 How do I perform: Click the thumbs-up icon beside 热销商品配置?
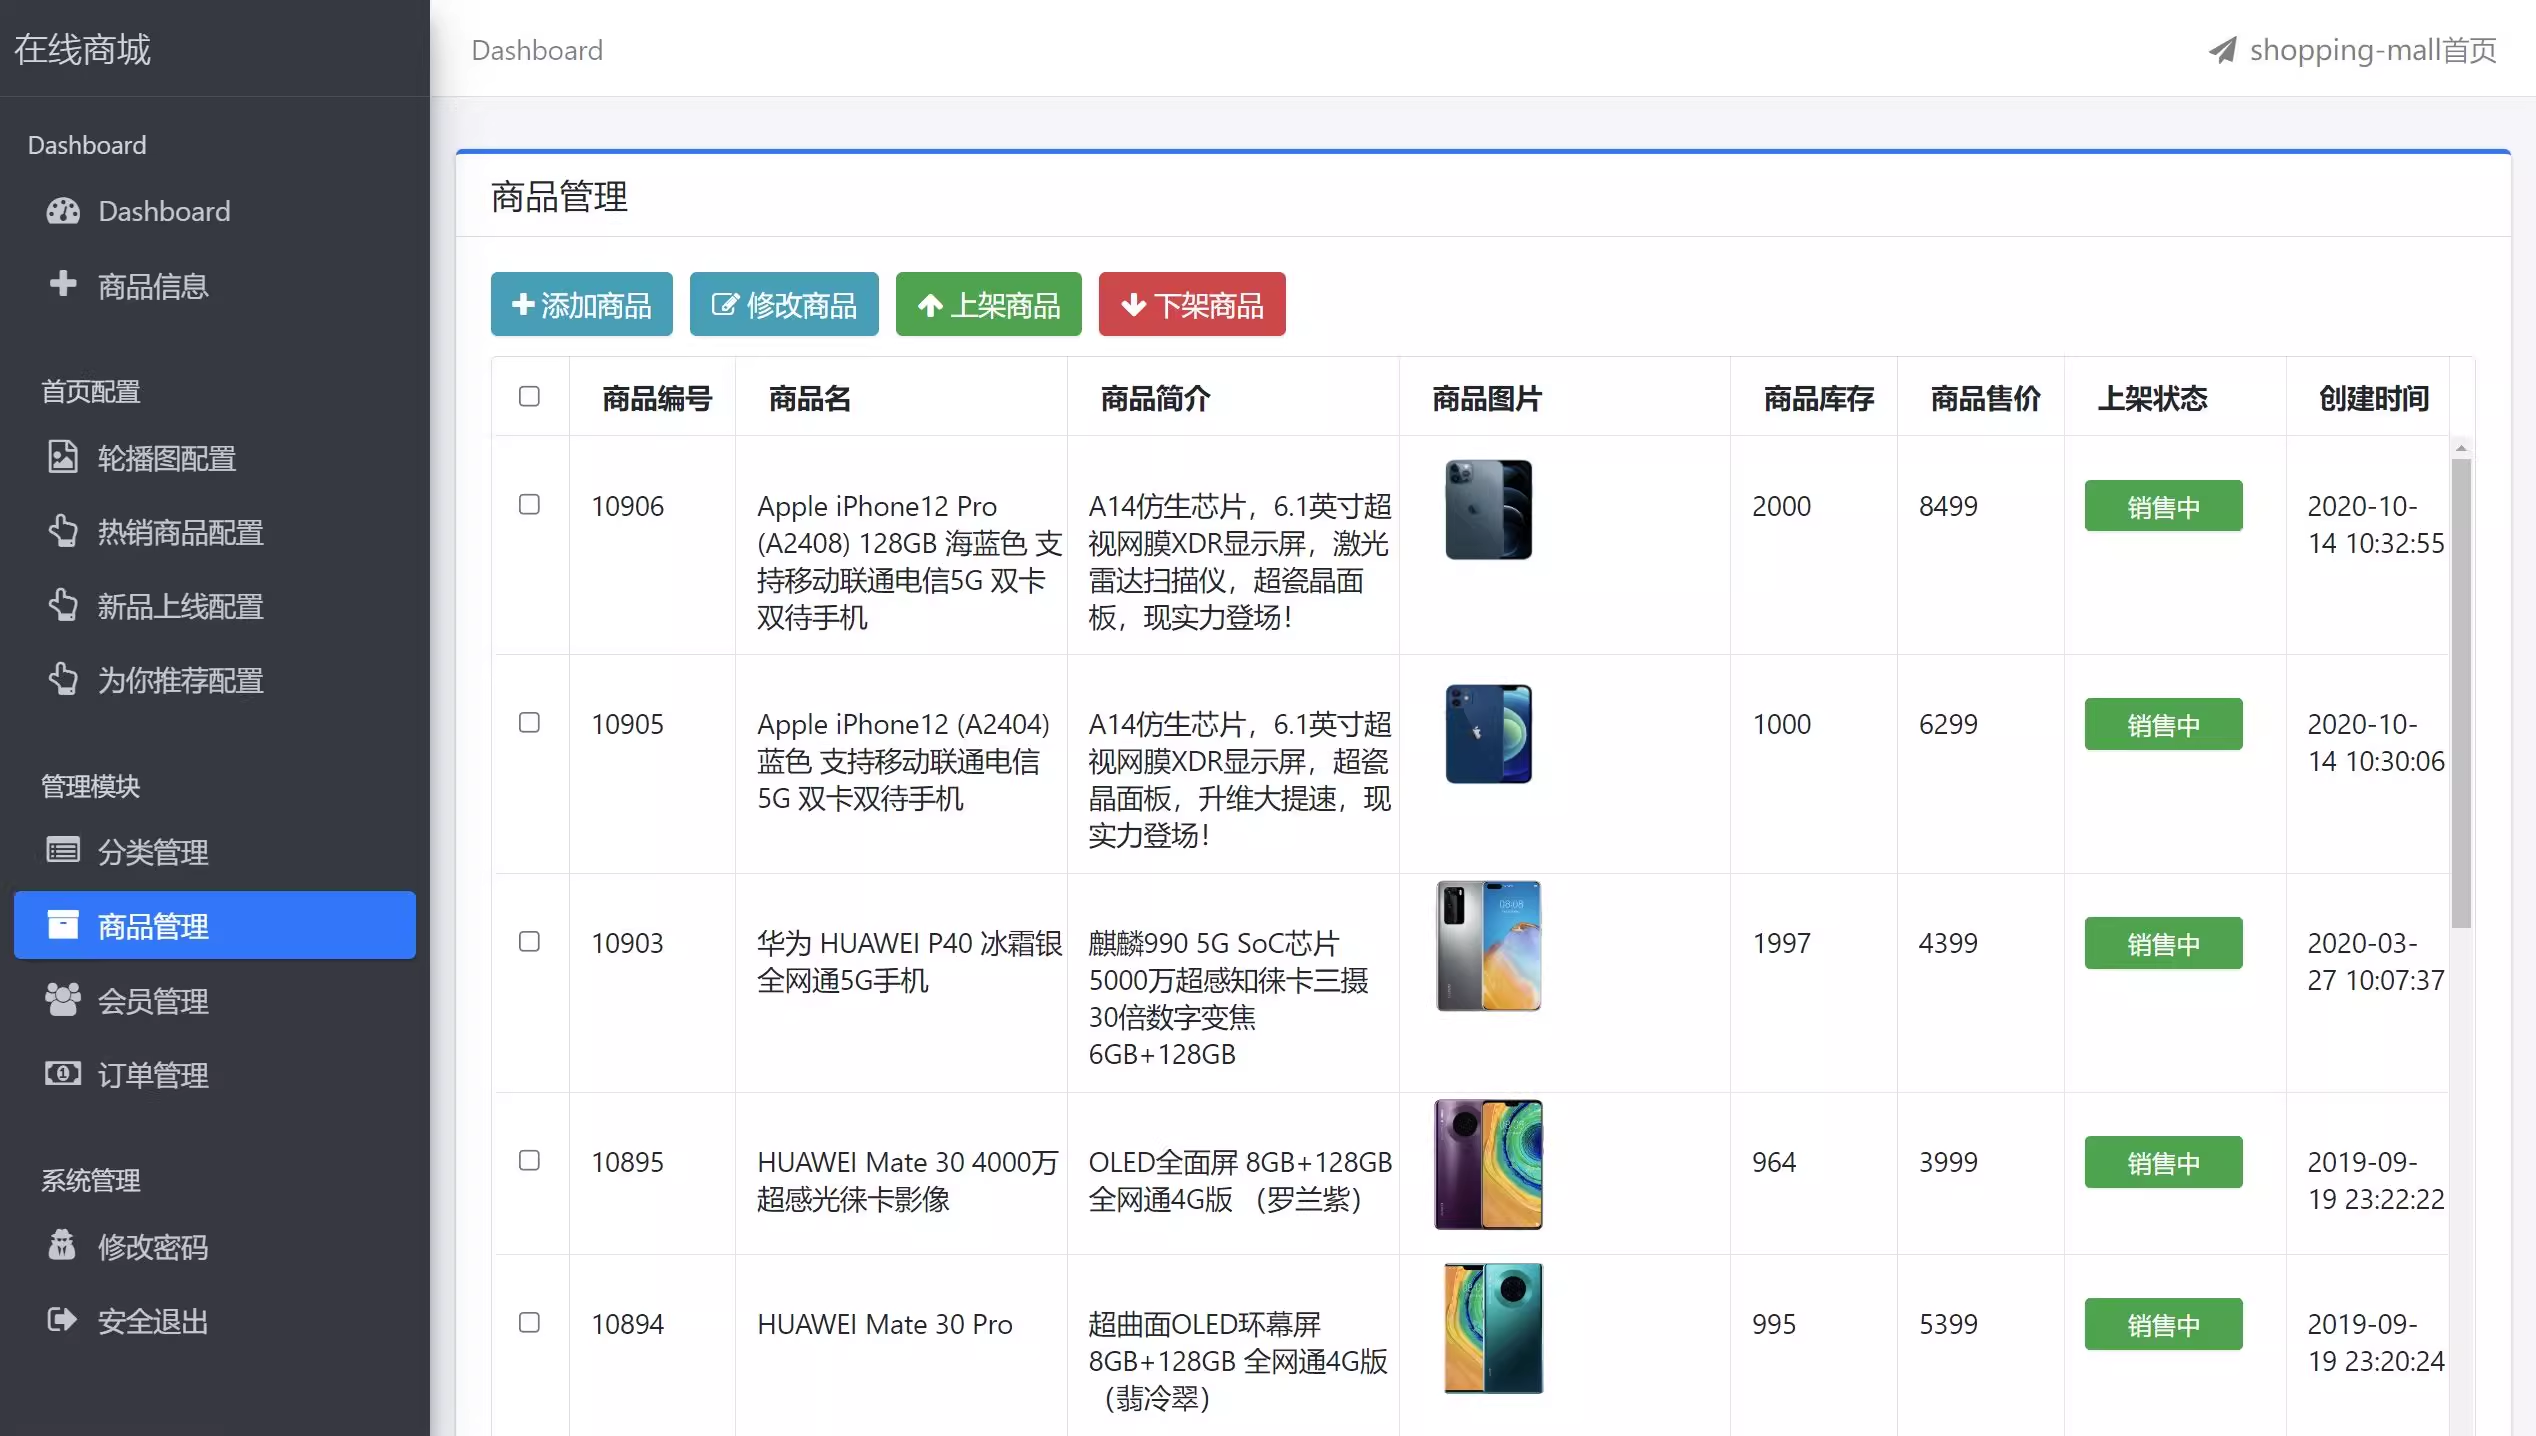(63, 531)
